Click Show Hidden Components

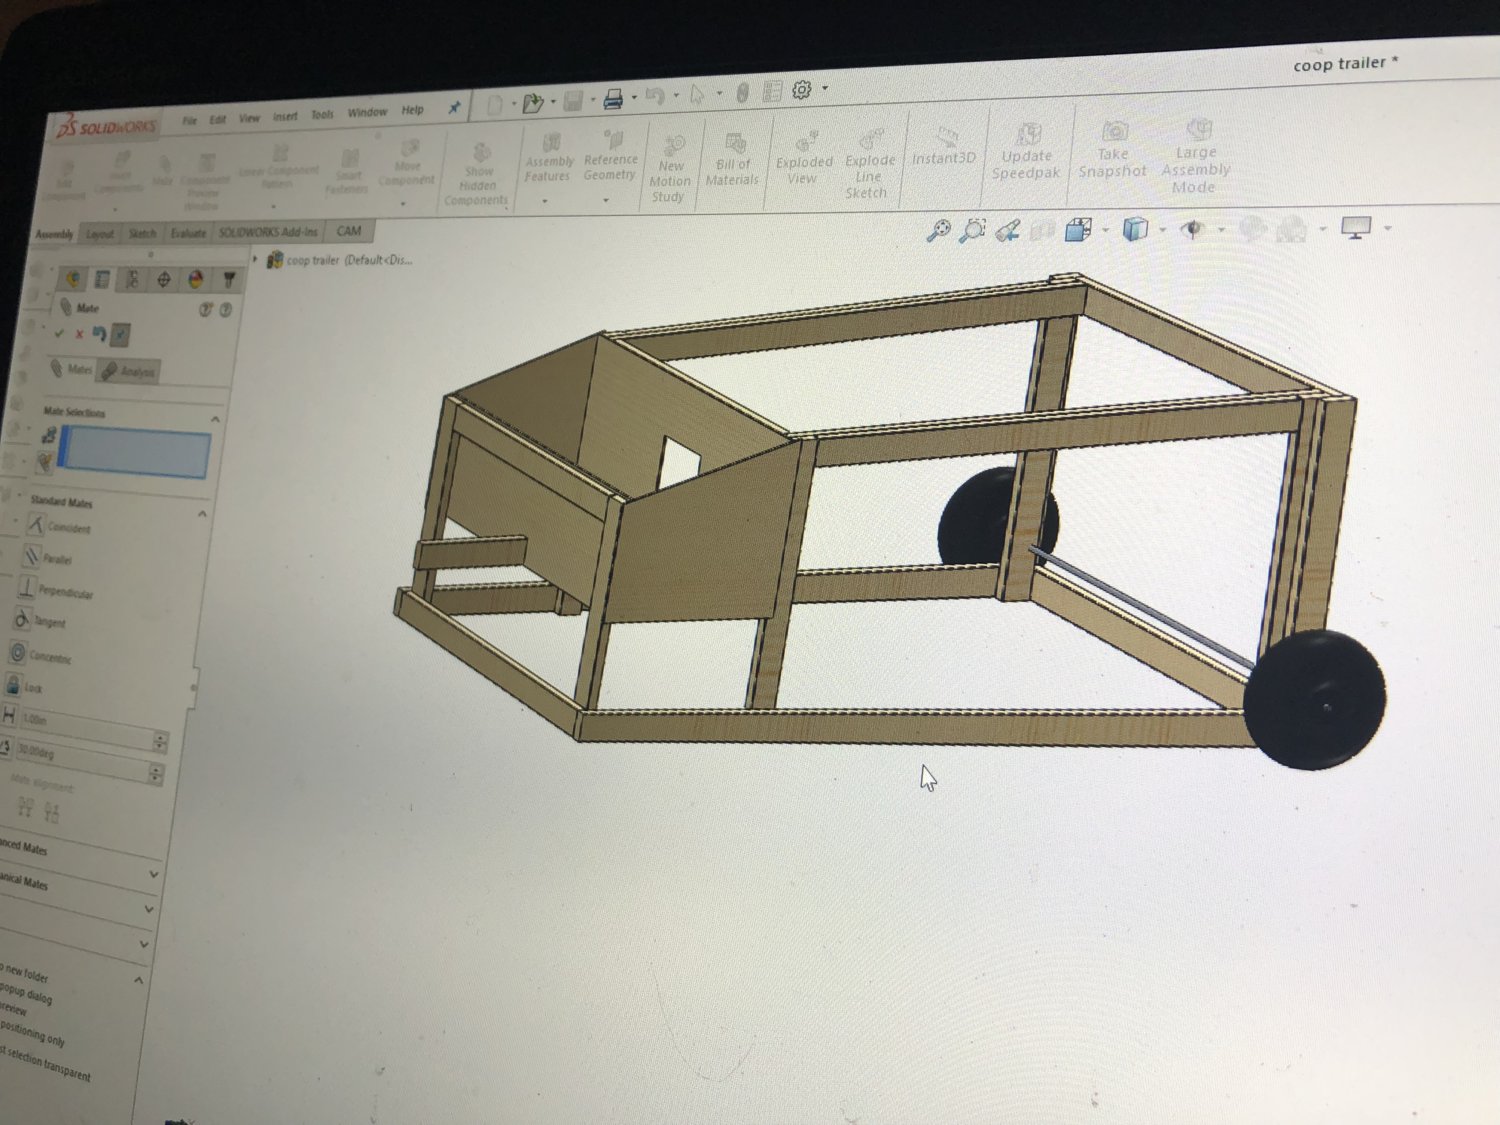pos(478,173)
